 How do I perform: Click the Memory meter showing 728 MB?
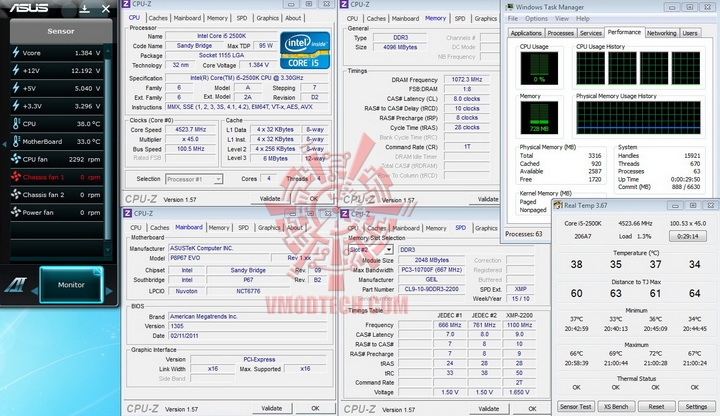pos(539,118)
